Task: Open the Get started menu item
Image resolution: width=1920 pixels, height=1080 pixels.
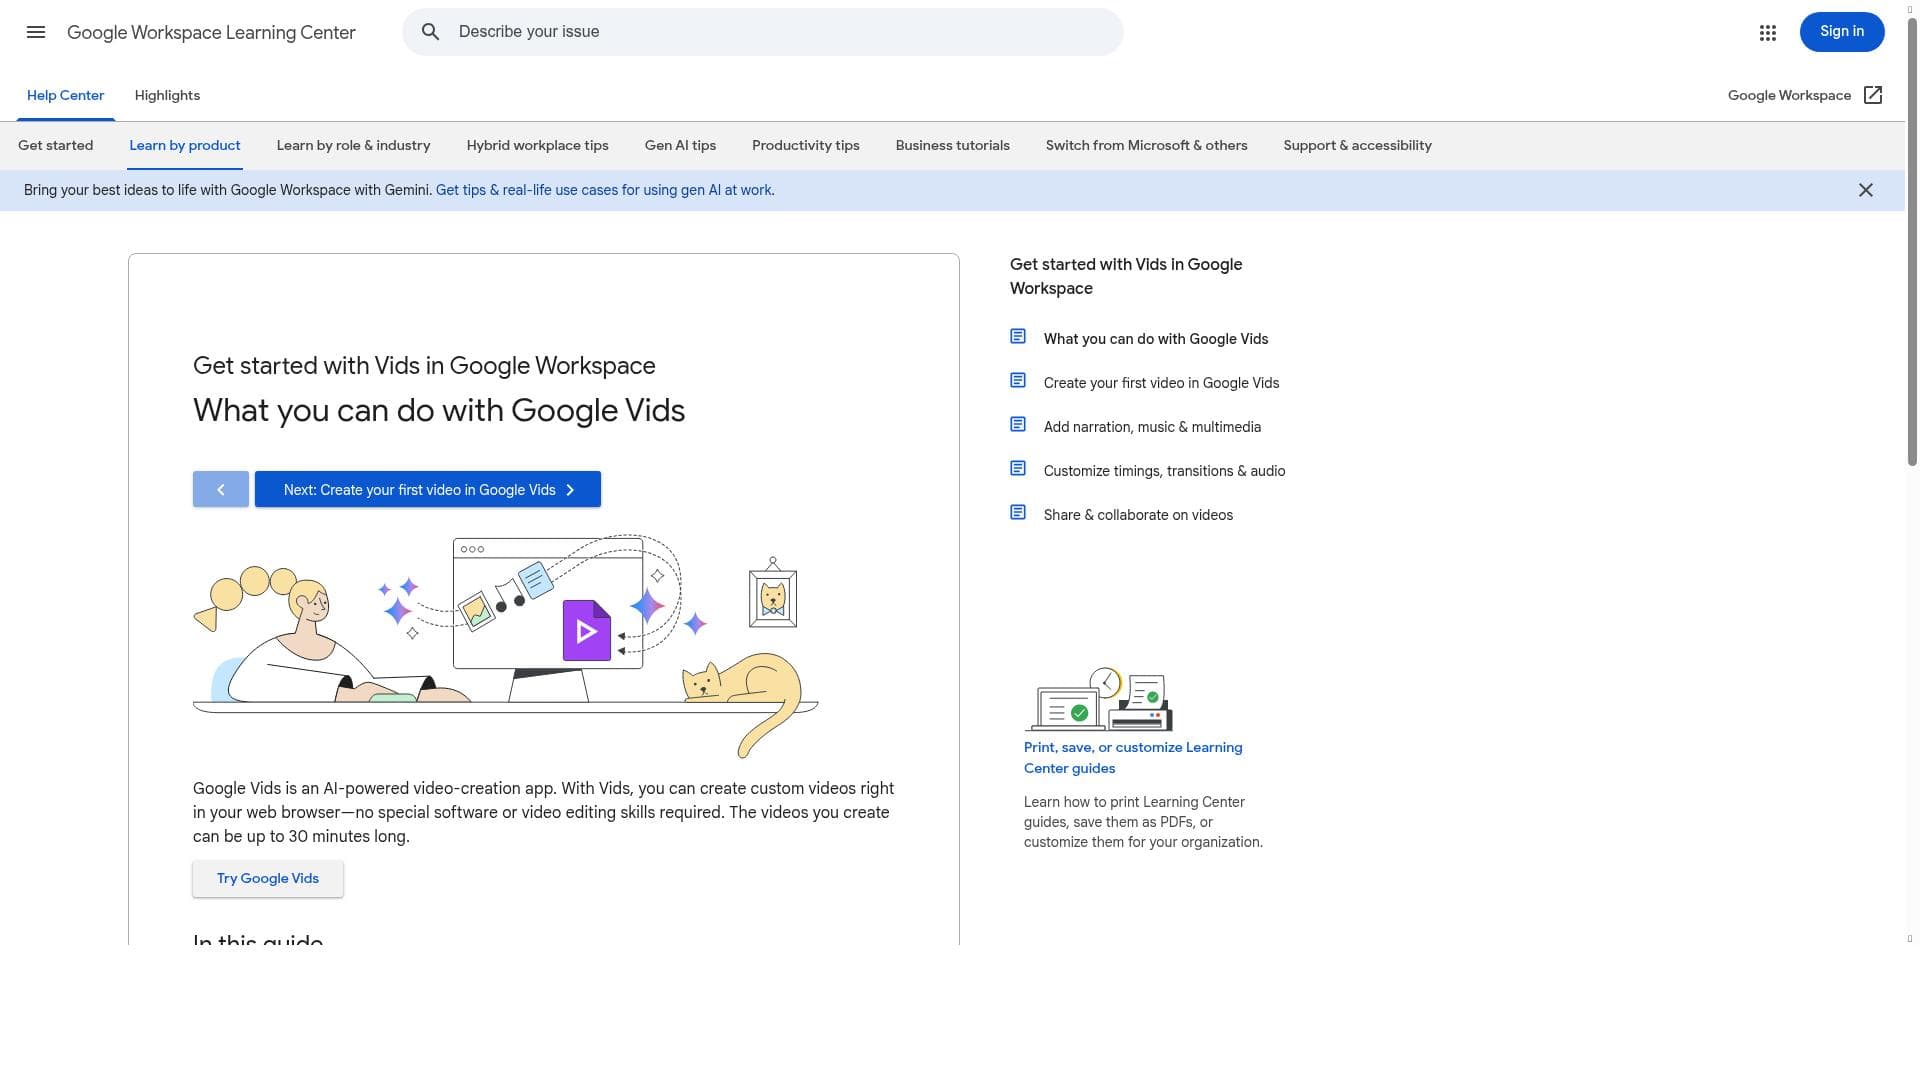Action: [x=56, y=146]
